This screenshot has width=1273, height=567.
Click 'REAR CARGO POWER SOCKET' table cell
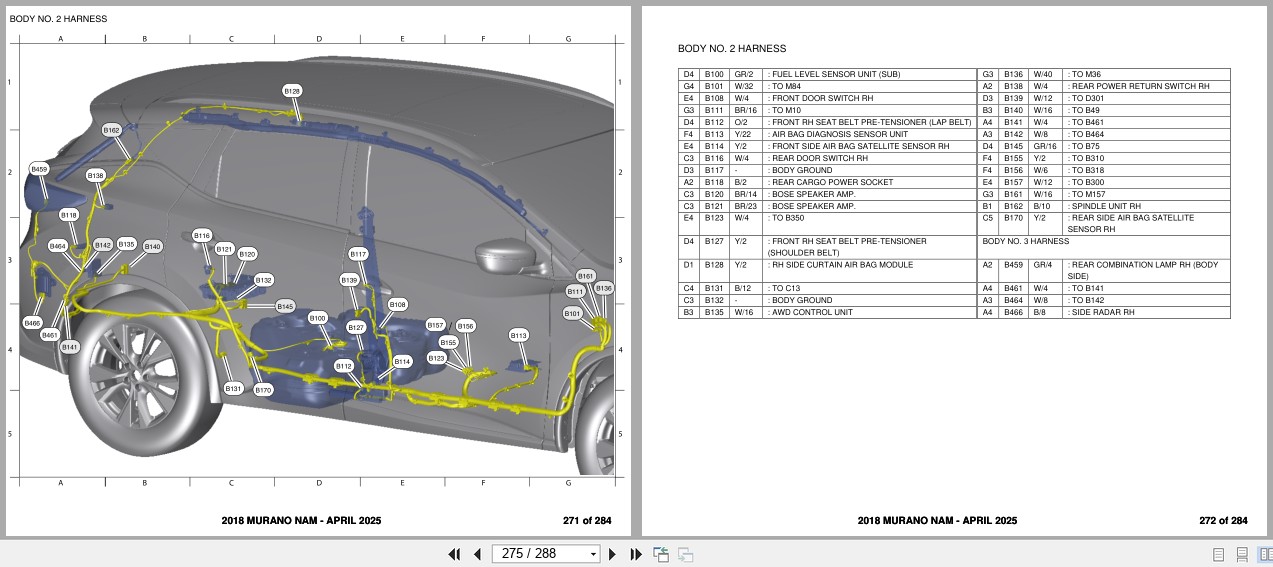(x=869, y=182)
